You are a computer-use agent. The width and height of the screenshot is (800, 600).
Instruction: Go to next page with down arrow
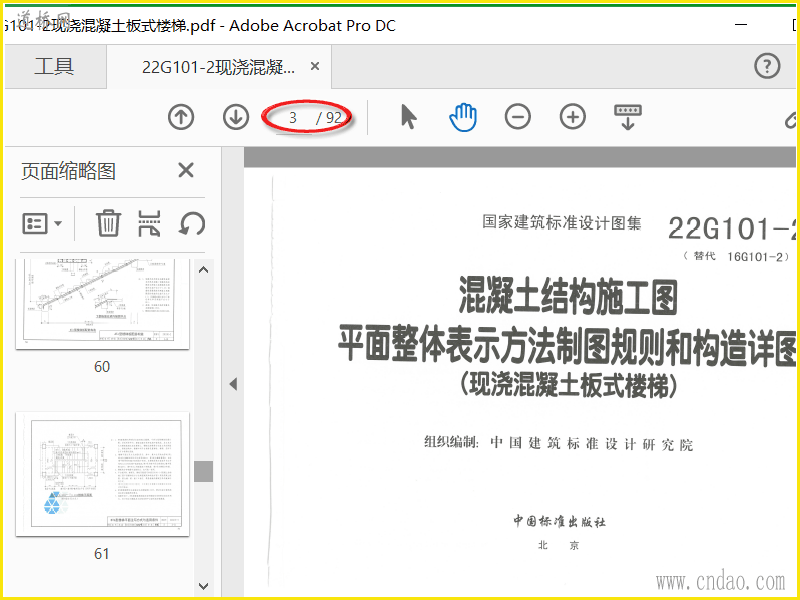point(236,117)
